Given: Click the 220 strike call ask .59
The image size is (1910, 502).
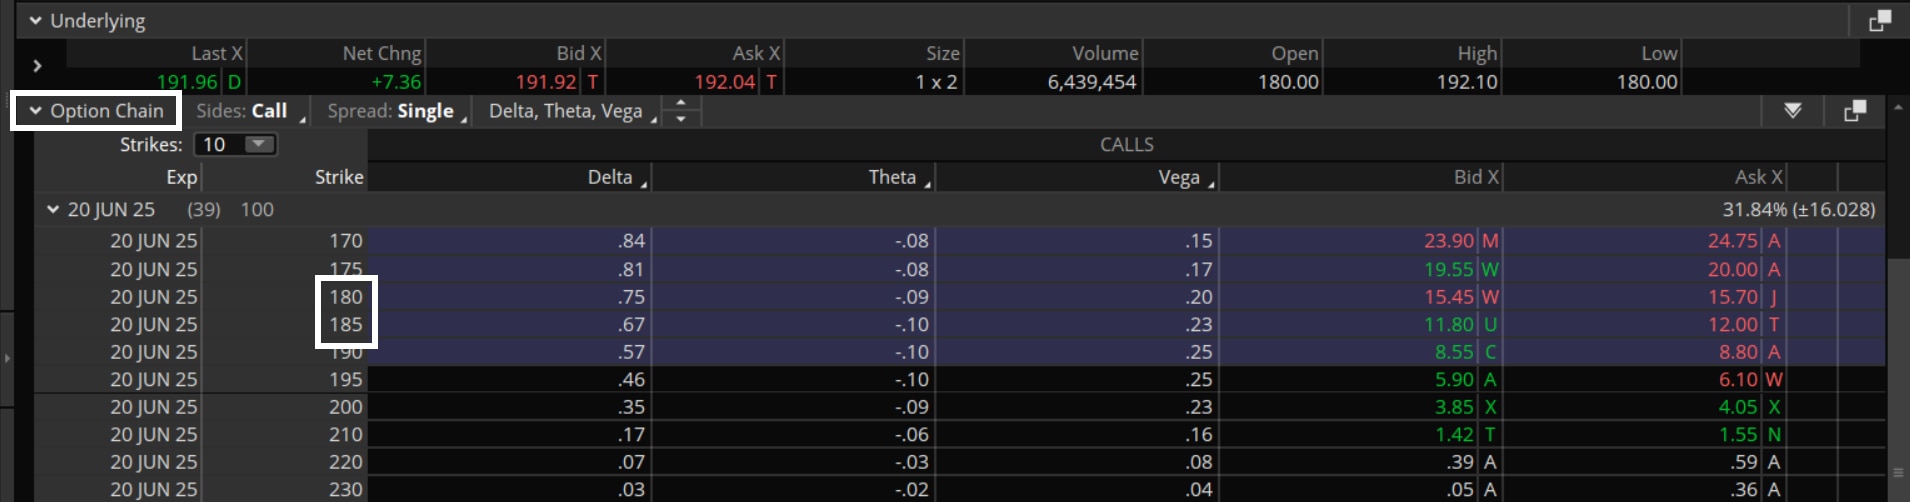Looking at the screenshot, I should (x=1744, y=462).
